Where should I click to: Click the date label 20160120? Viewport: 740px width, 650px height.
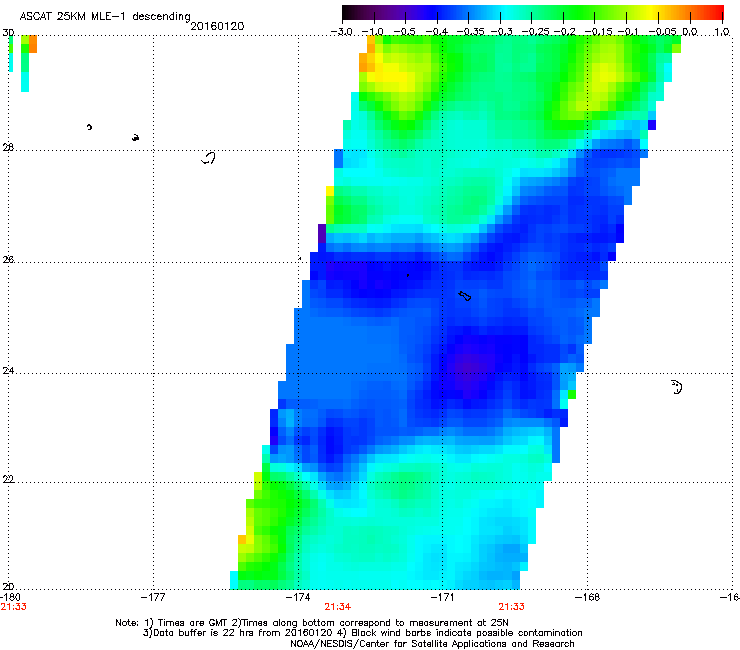(x=217, y=26)
